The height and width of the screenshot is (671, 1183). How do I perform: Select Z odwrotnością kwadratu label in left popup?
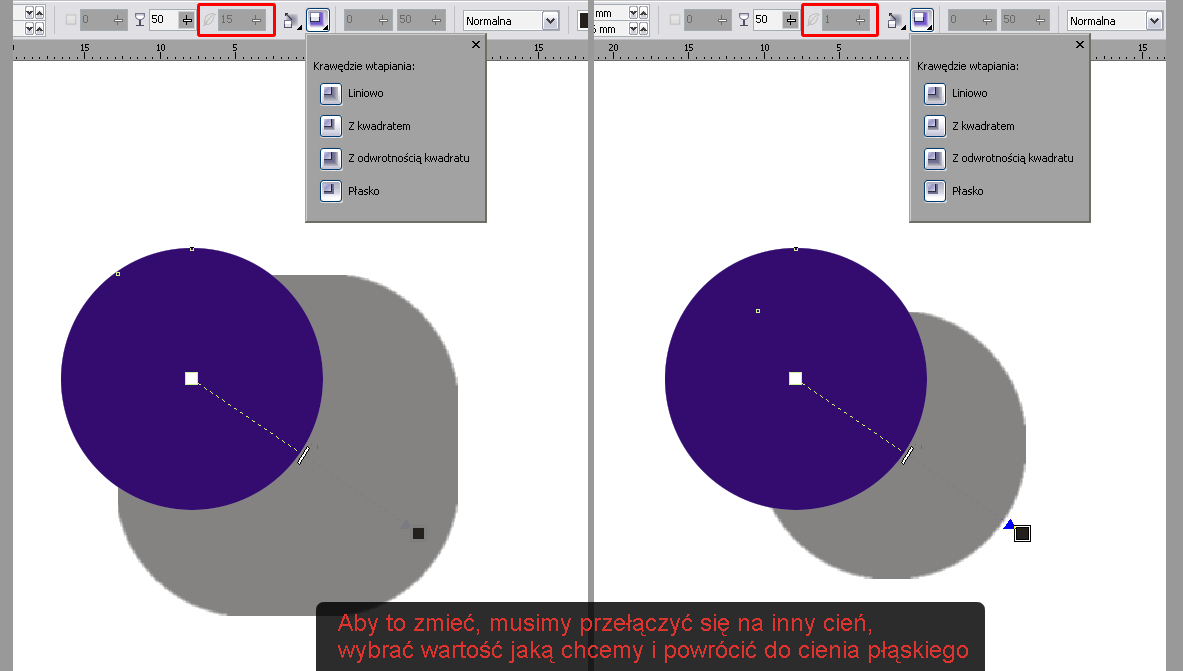[x=408, y=158]
